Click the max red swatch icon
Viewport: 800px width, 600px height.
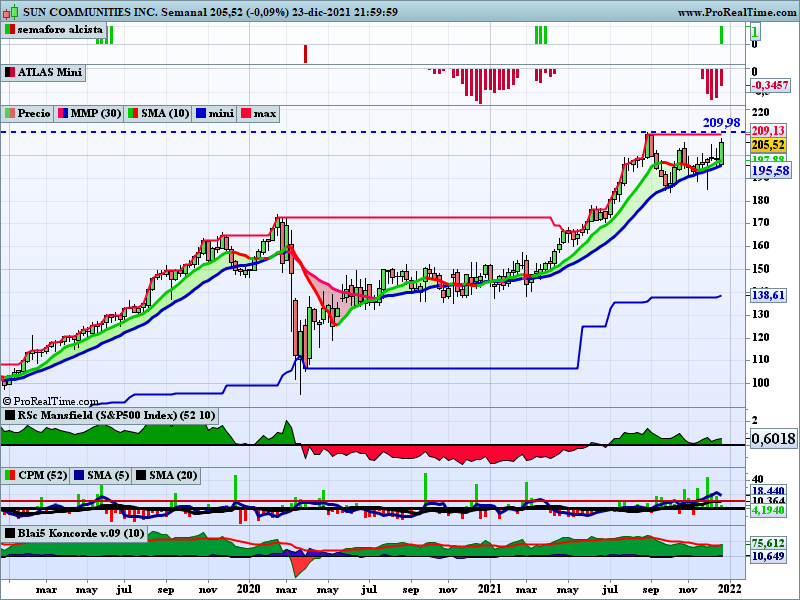246,113
